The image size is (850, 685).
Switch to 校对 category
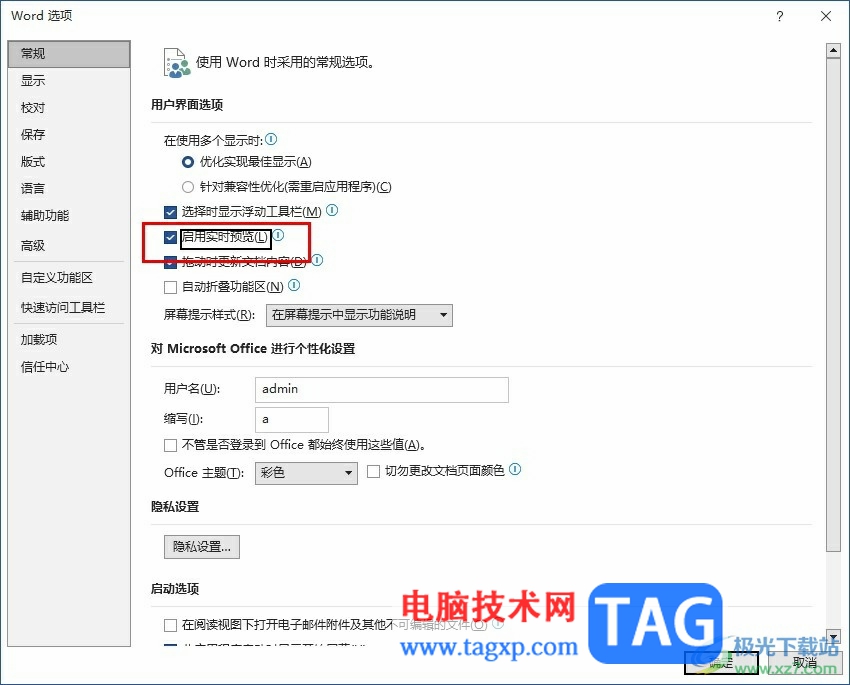tap(69, 107)
